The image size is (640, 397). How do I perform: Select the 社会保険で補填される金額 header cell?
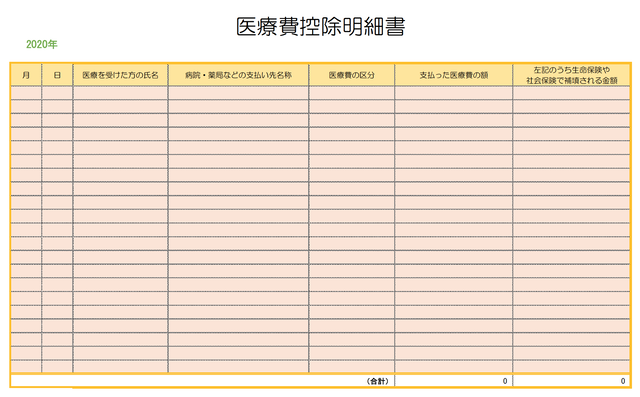point(571,75)
